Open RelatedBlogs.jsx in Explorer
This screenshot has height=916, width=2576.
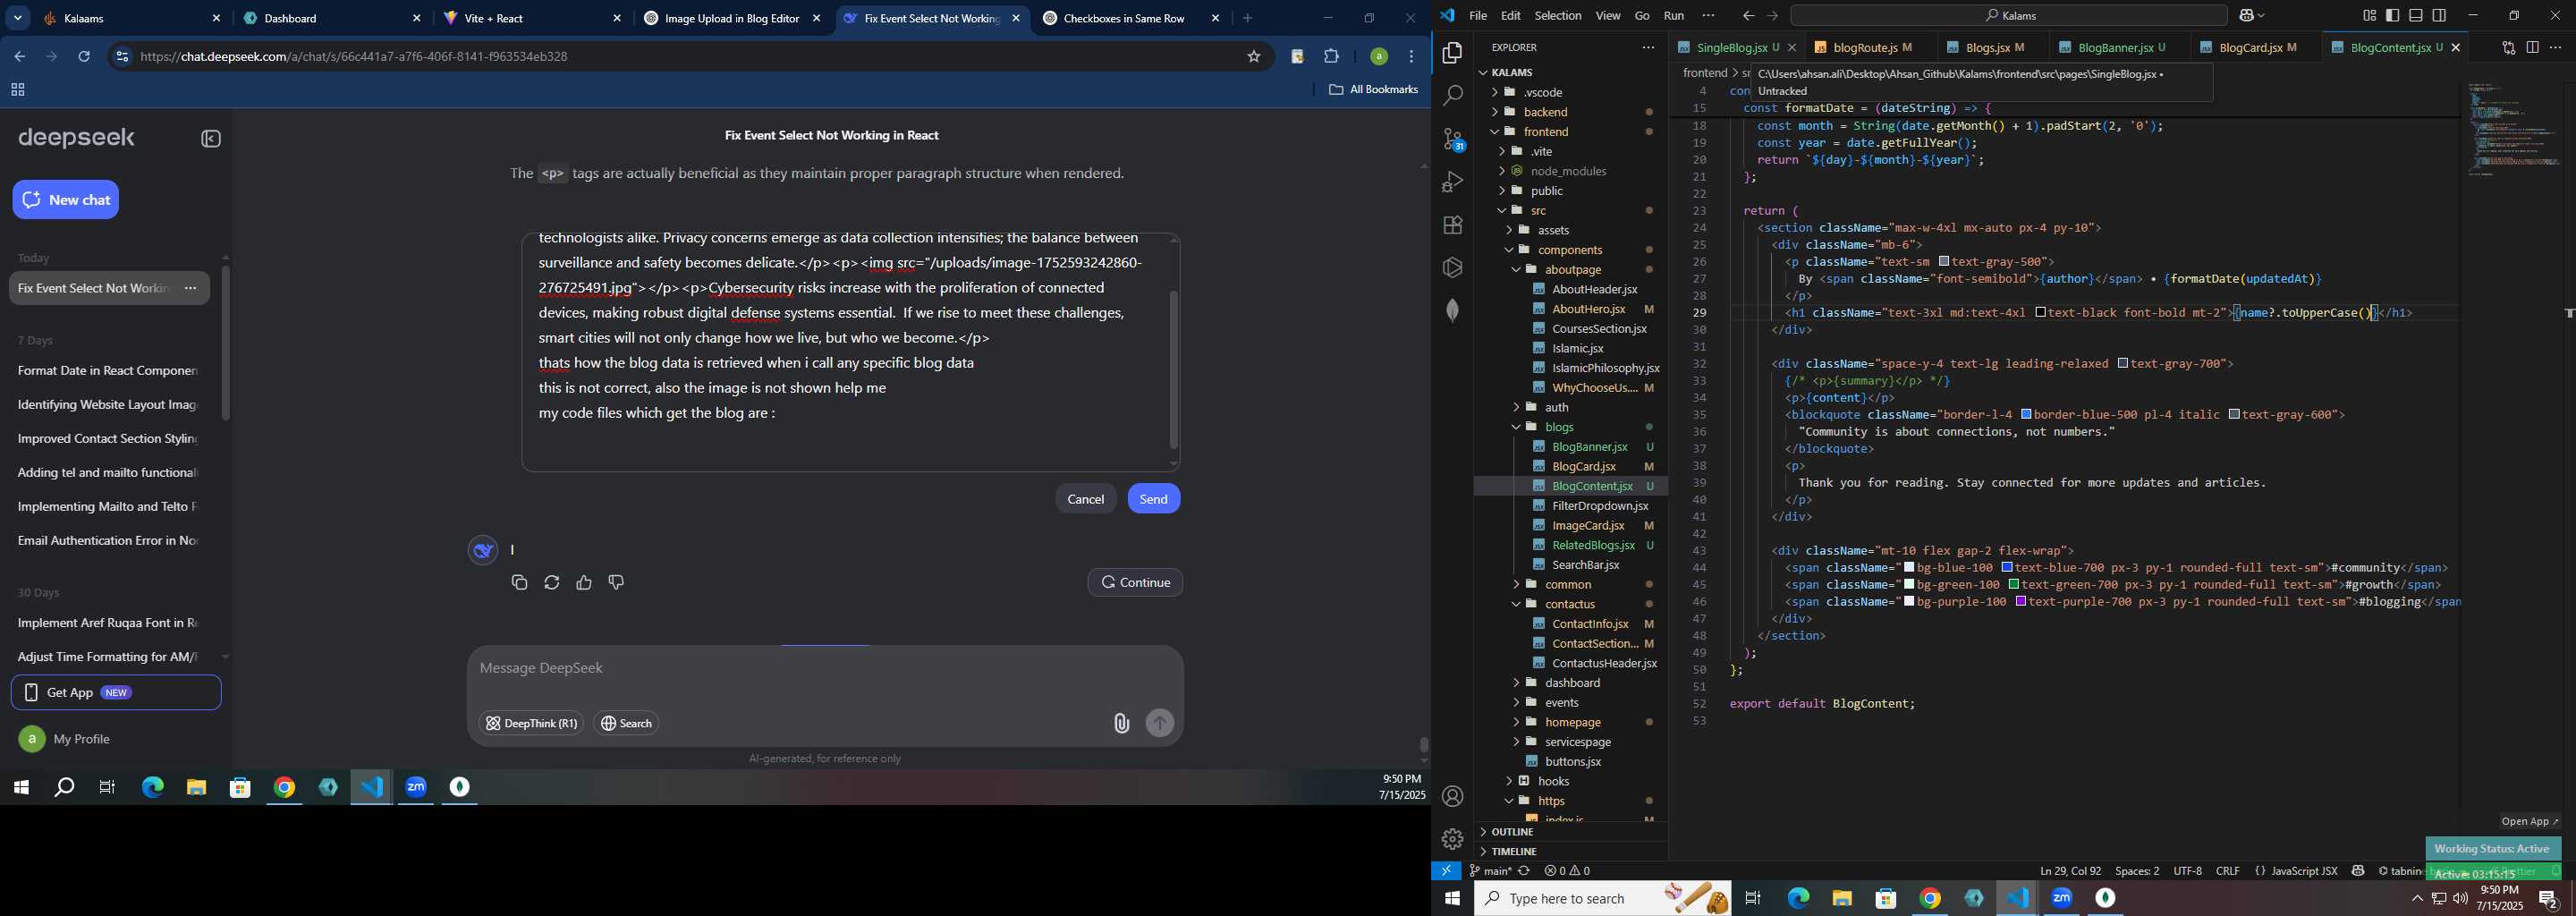pos(1594,546)
